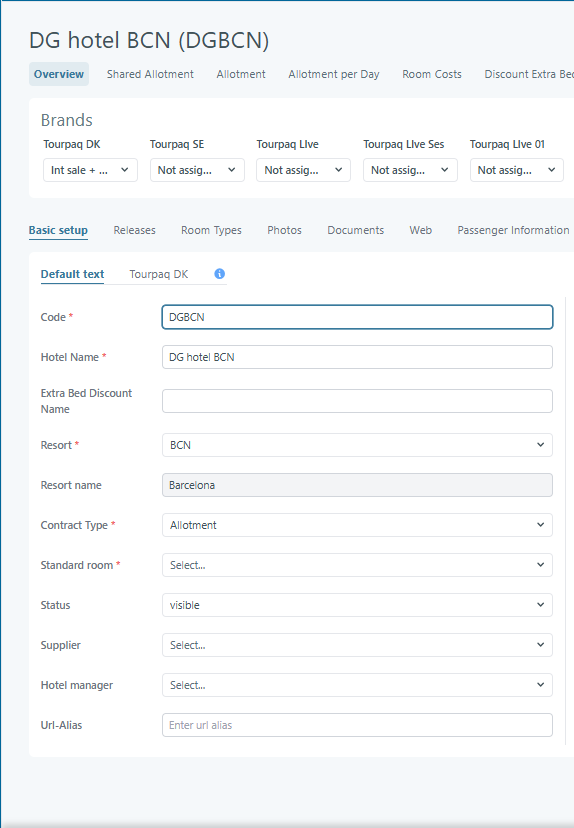The image size is (574, 828).
Task: Expand the Contract Type dropdown
Action: click(x=357, y=525)
